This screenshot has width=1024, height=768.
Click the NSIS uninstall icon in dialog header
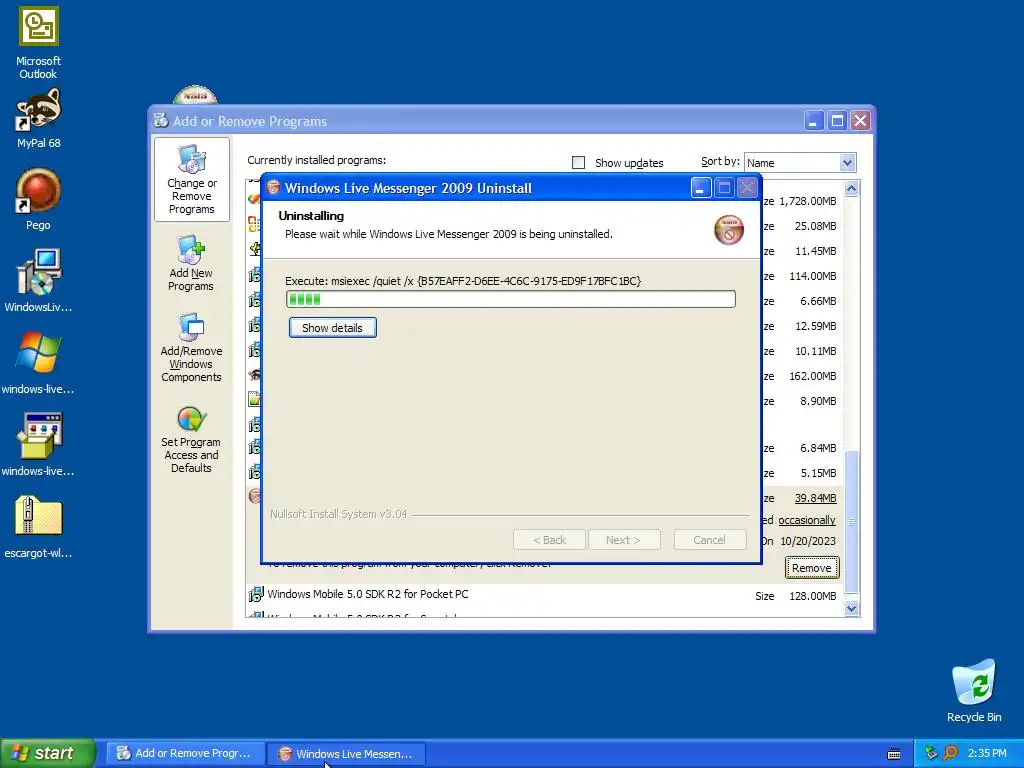point(729,230)
